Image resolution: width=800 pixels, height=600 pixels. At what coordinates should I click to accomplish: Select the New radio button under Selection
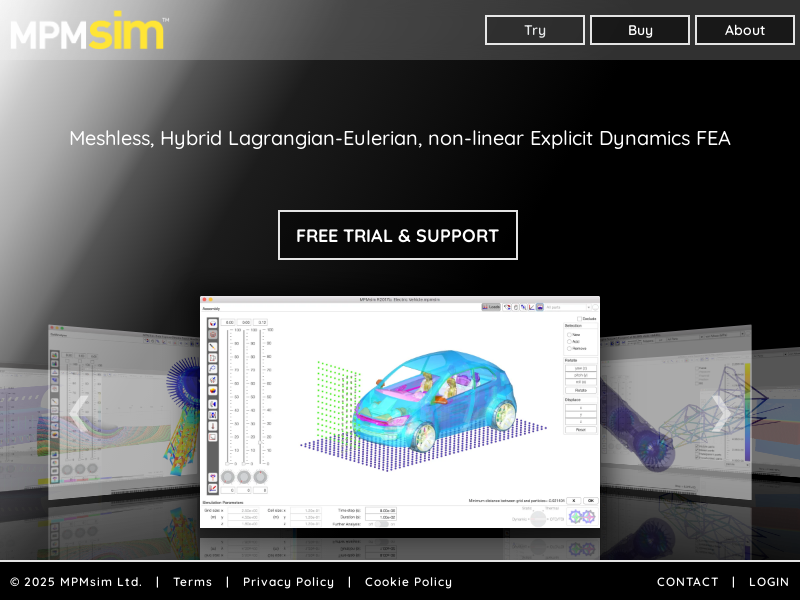570,334
